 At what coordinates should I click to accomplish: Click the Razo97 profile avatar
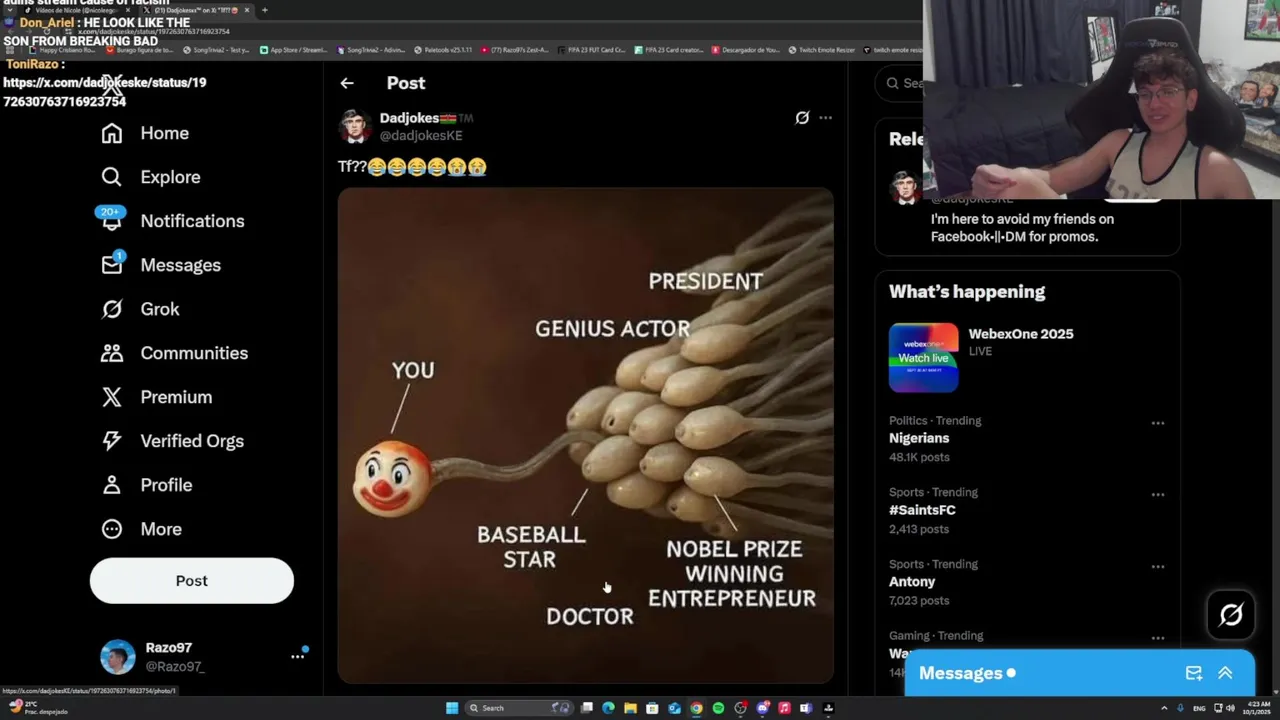118,657
